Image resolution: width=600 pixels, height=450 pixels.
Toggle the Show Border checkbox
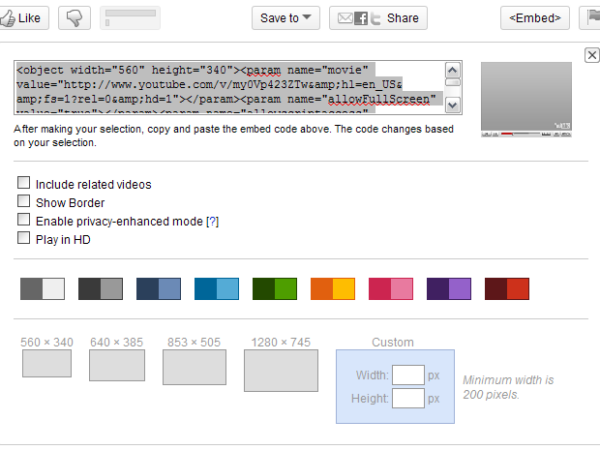pyautogui.click(x=23, y=202)
